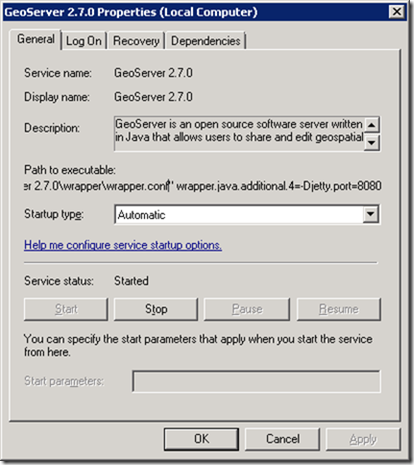
Task: Click the Apply button
Action: 363,439
